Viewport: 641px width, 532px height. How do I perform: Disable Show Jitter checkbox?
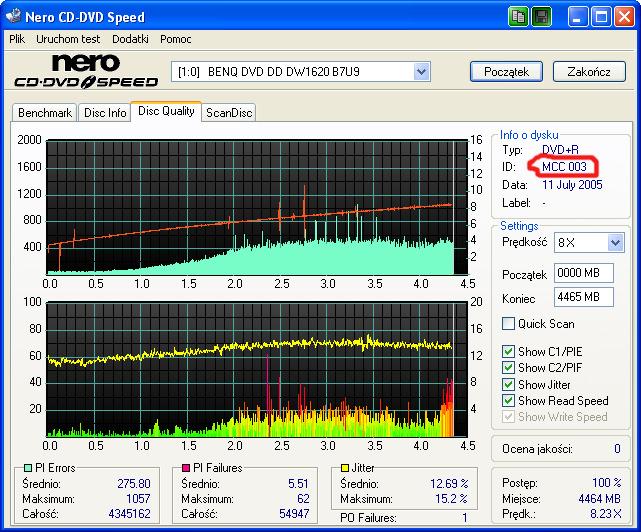[508, 384]
